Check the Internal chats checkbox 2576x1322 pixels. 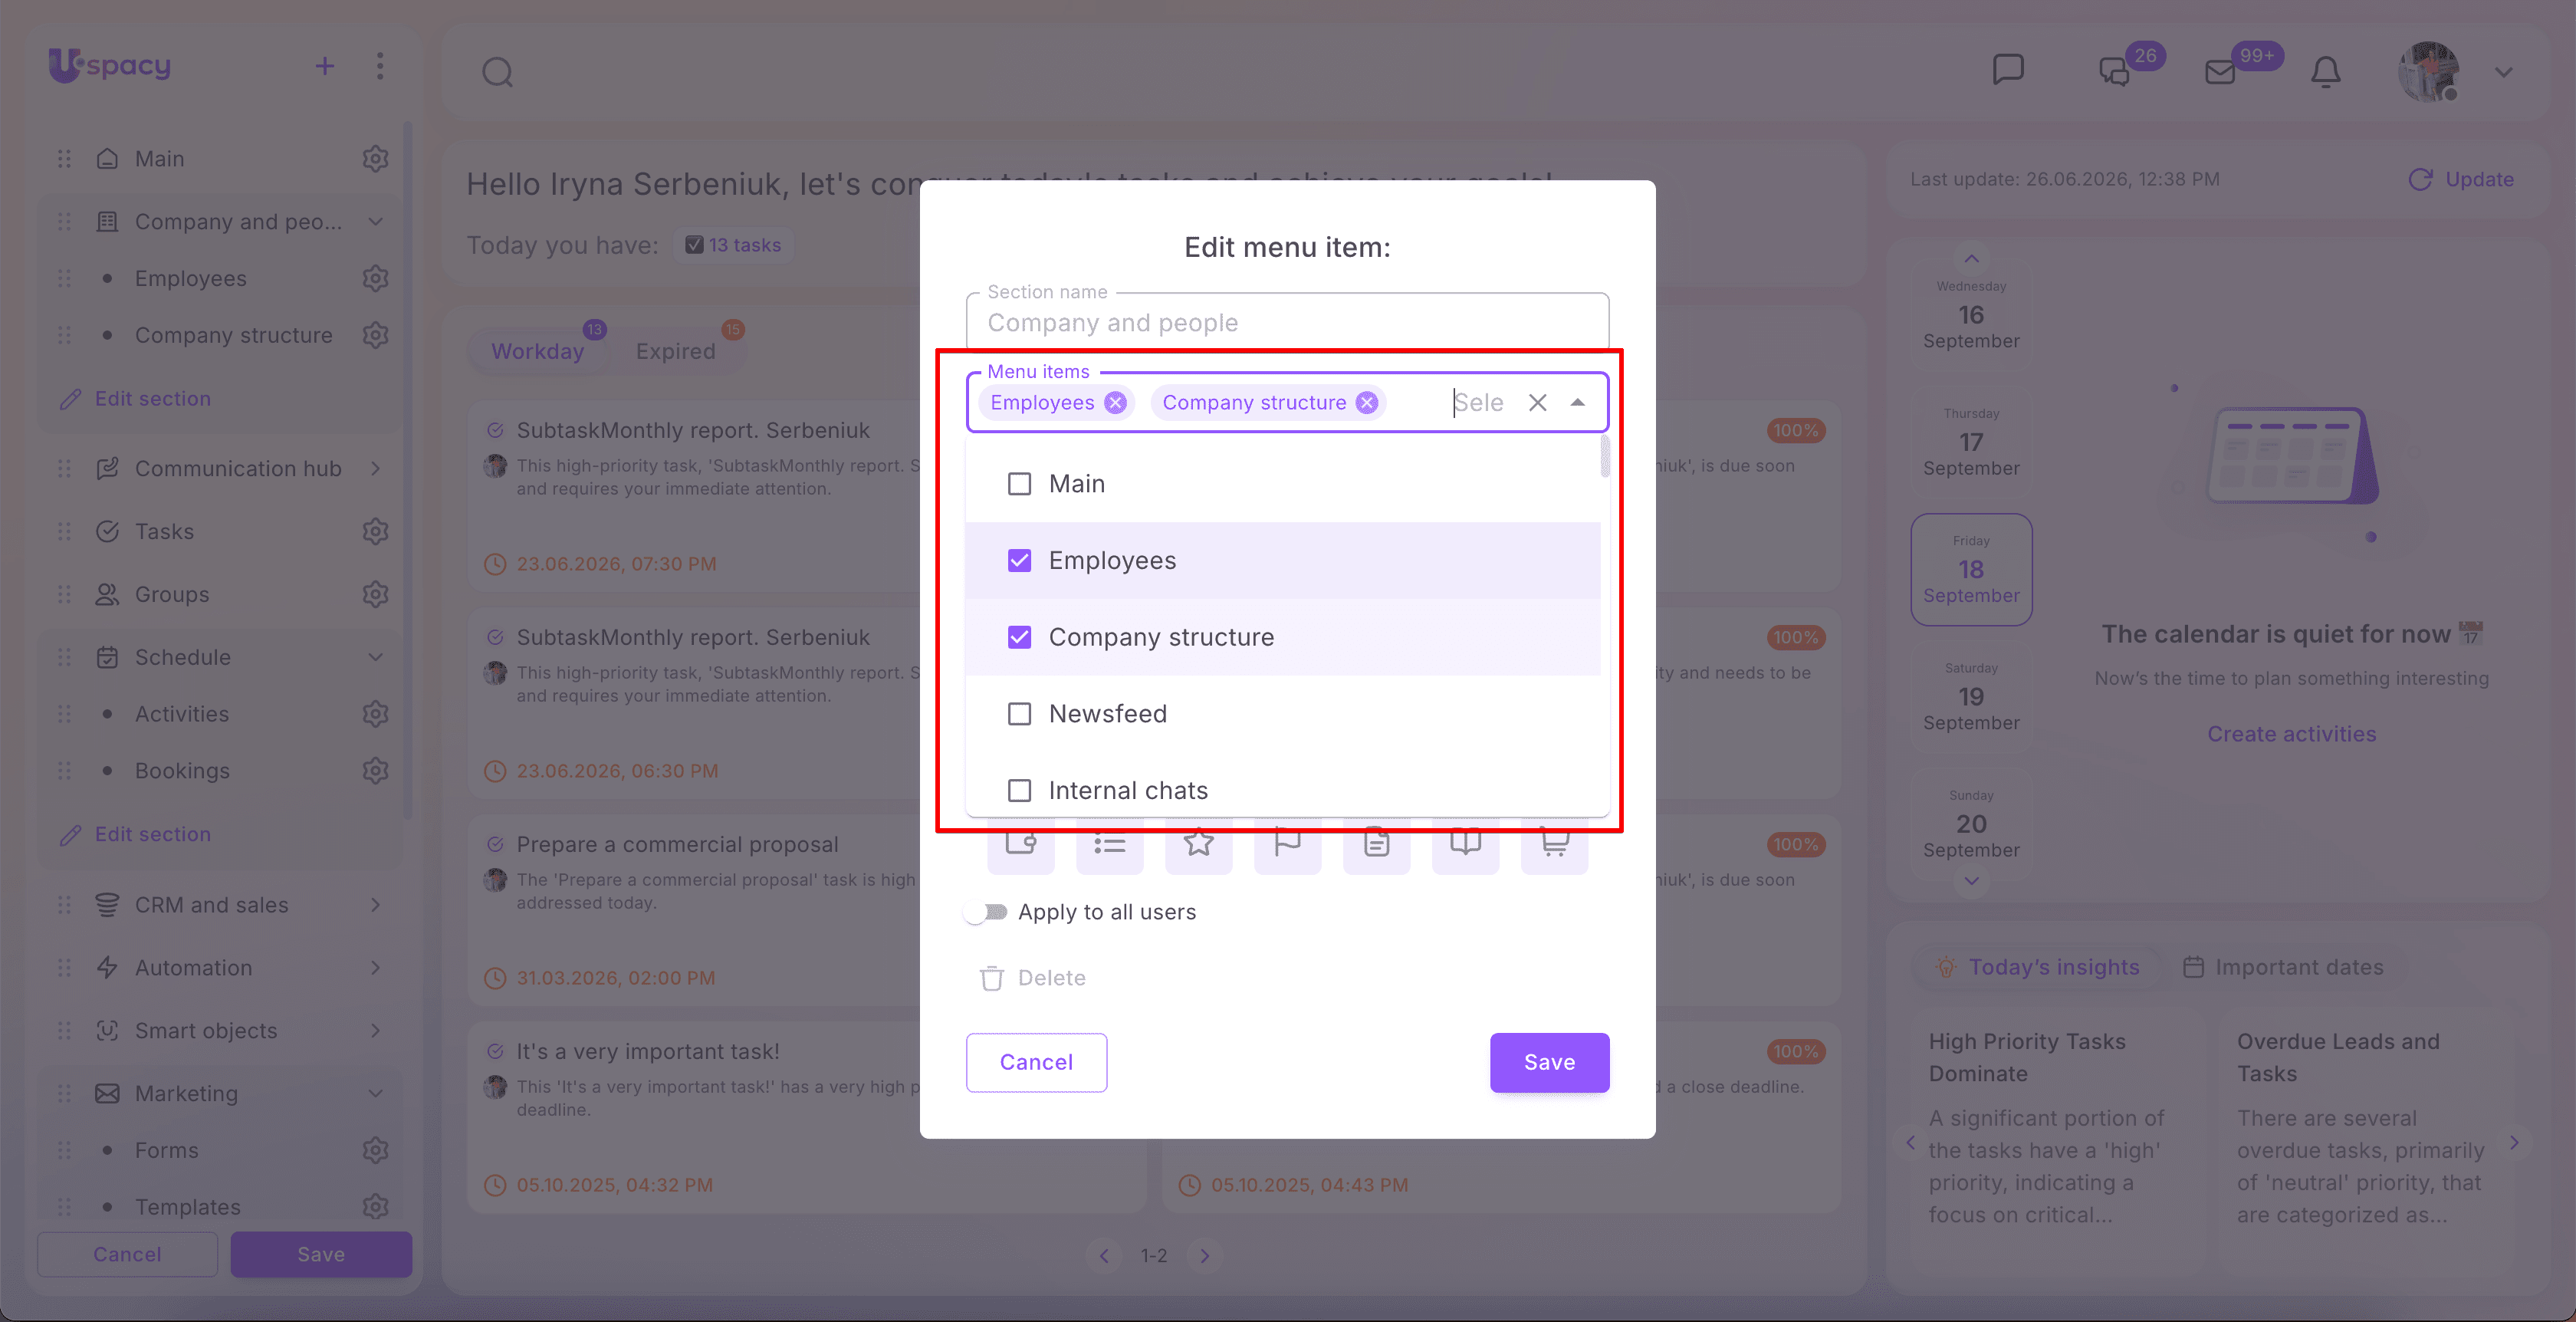tap(1019, 791)
